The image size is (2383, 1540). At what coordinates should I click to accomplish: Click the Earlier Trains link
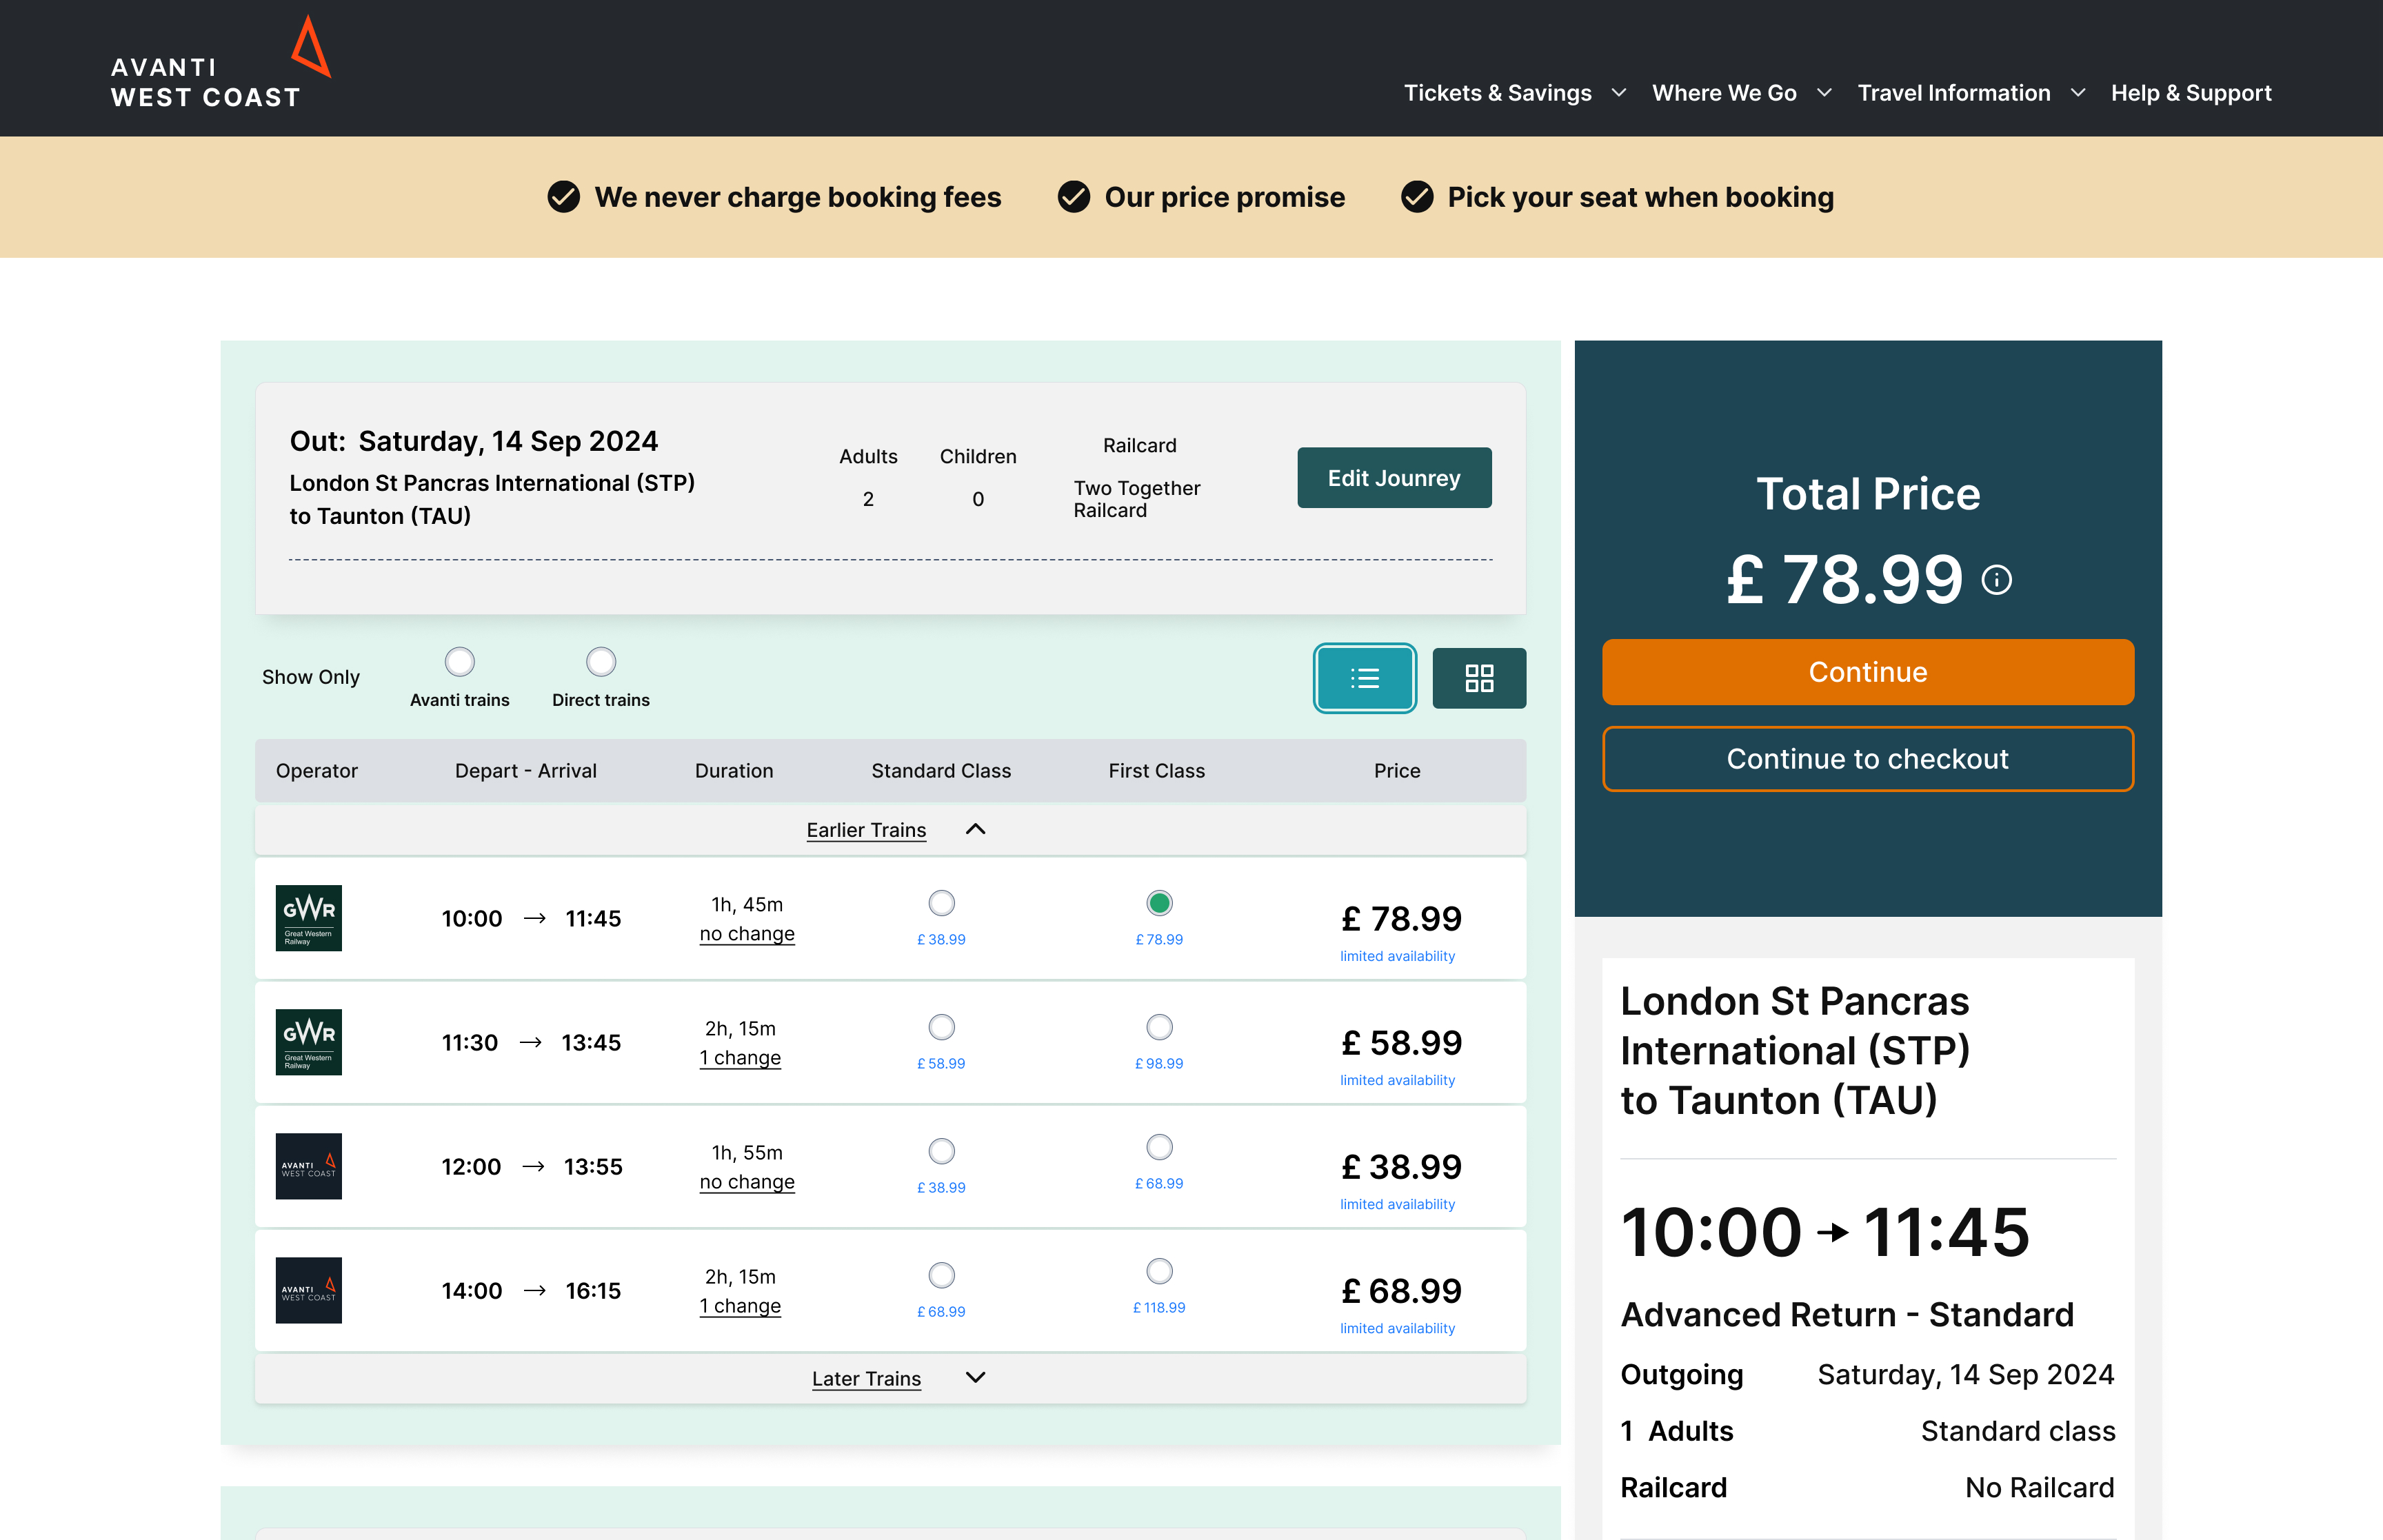866,830
